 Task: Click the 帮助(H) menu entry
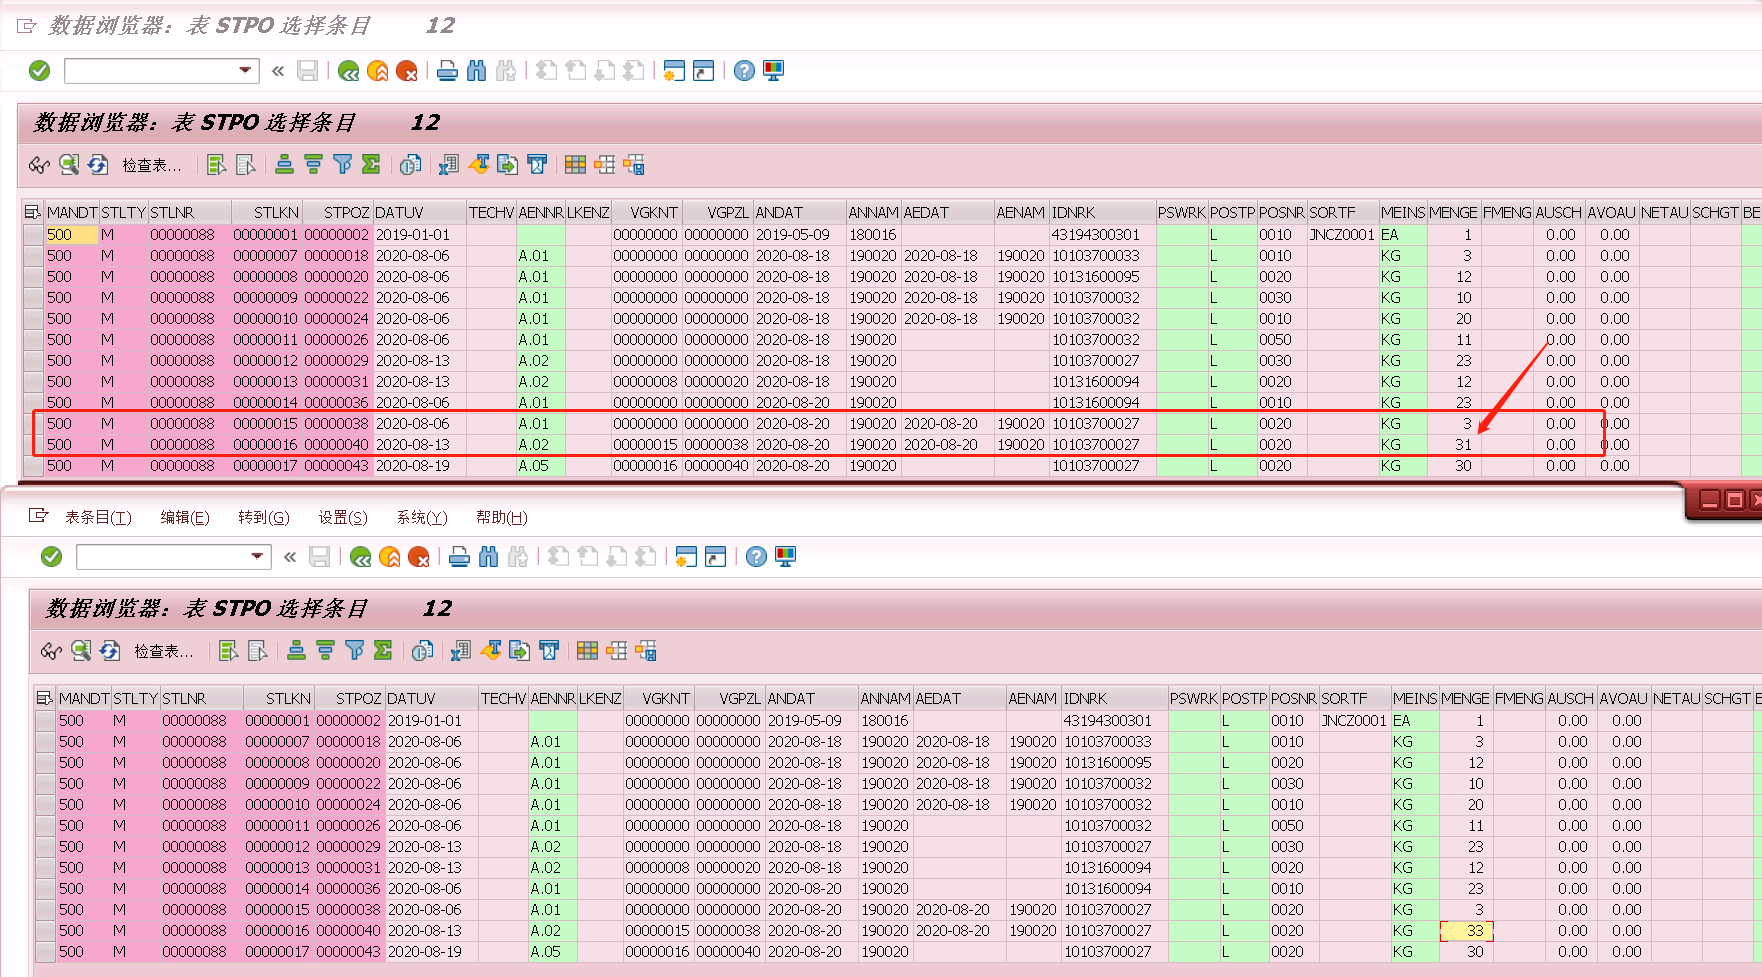point(501,517)
